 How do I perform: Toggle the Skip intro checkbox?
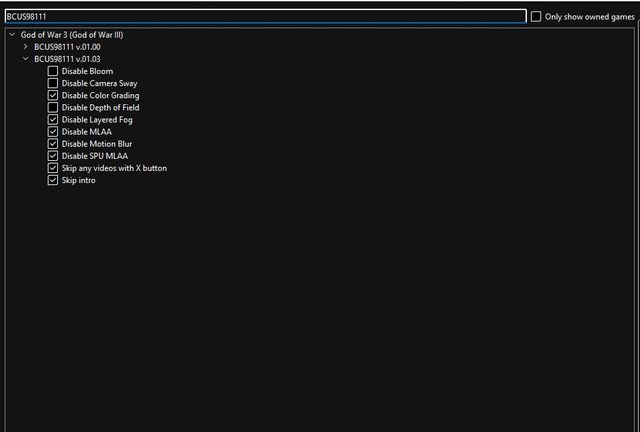pyautogui.click(x=53, y=180)
